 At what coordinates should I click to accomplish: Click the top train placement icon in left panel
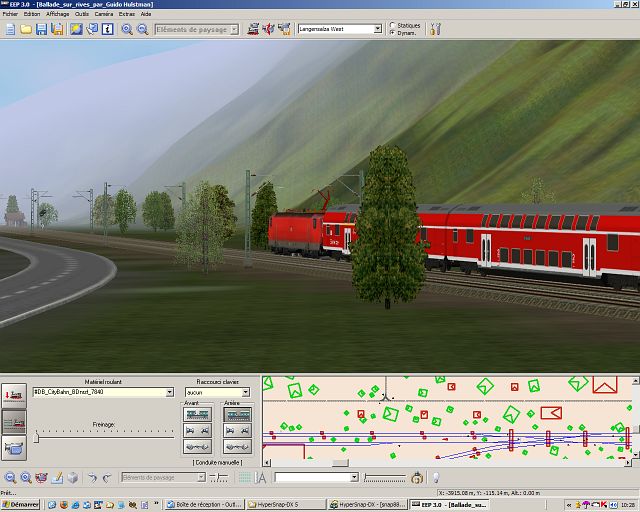14,396
